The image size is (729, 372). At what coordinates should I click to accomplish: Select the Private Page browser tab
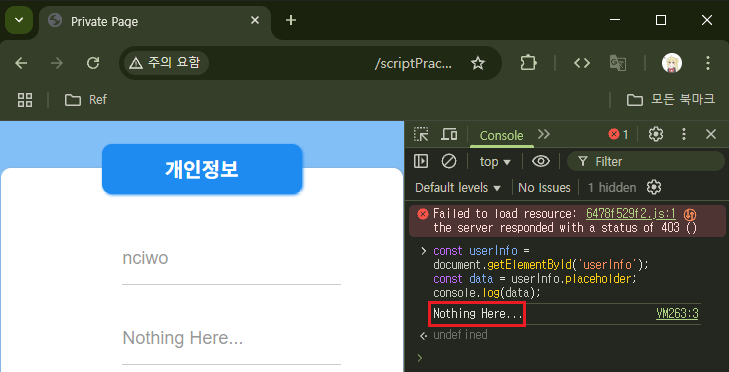[154, 21]
